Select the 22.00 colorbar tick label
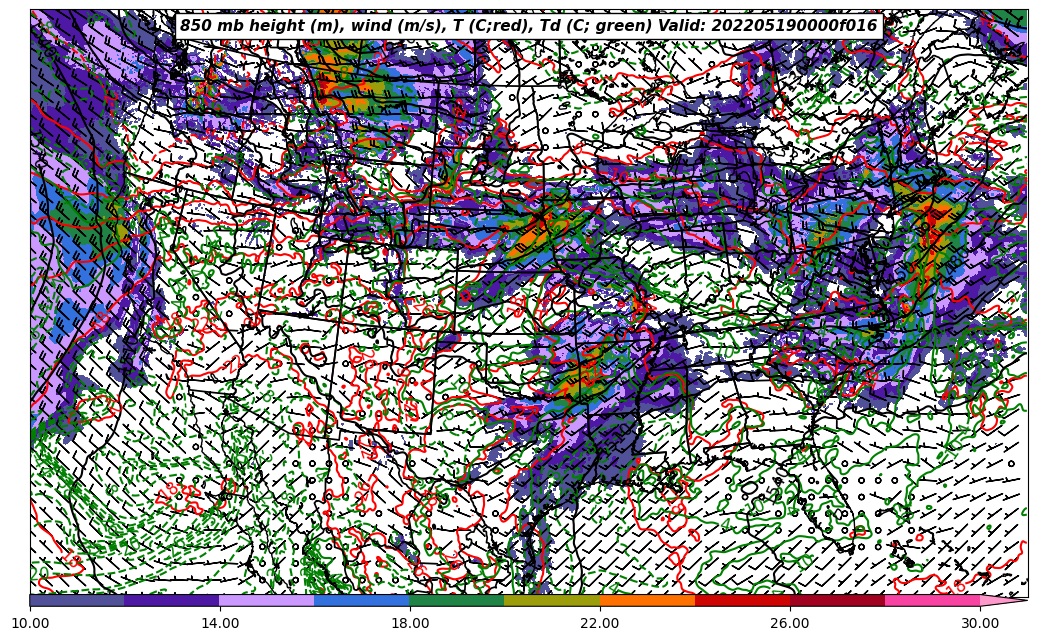The image size is (1037, 640). point(600,623)
